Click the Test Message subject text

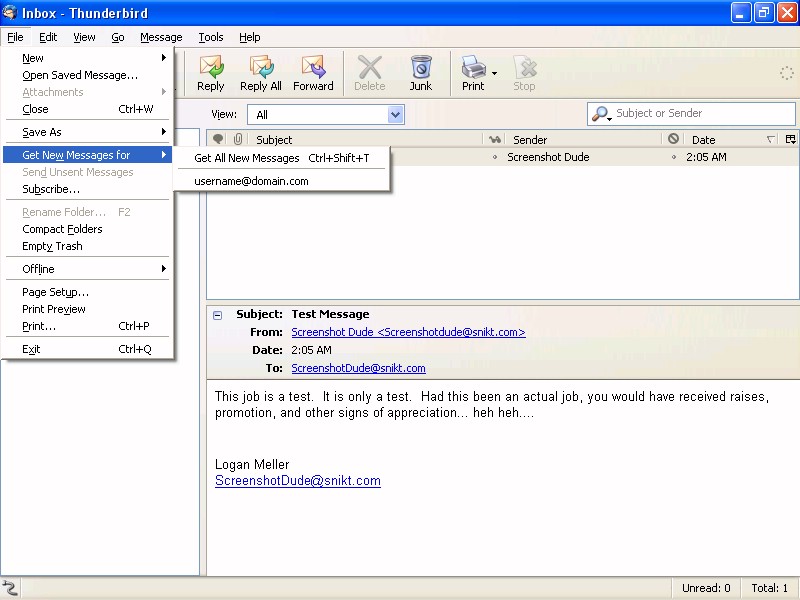(x=330, y=314)
